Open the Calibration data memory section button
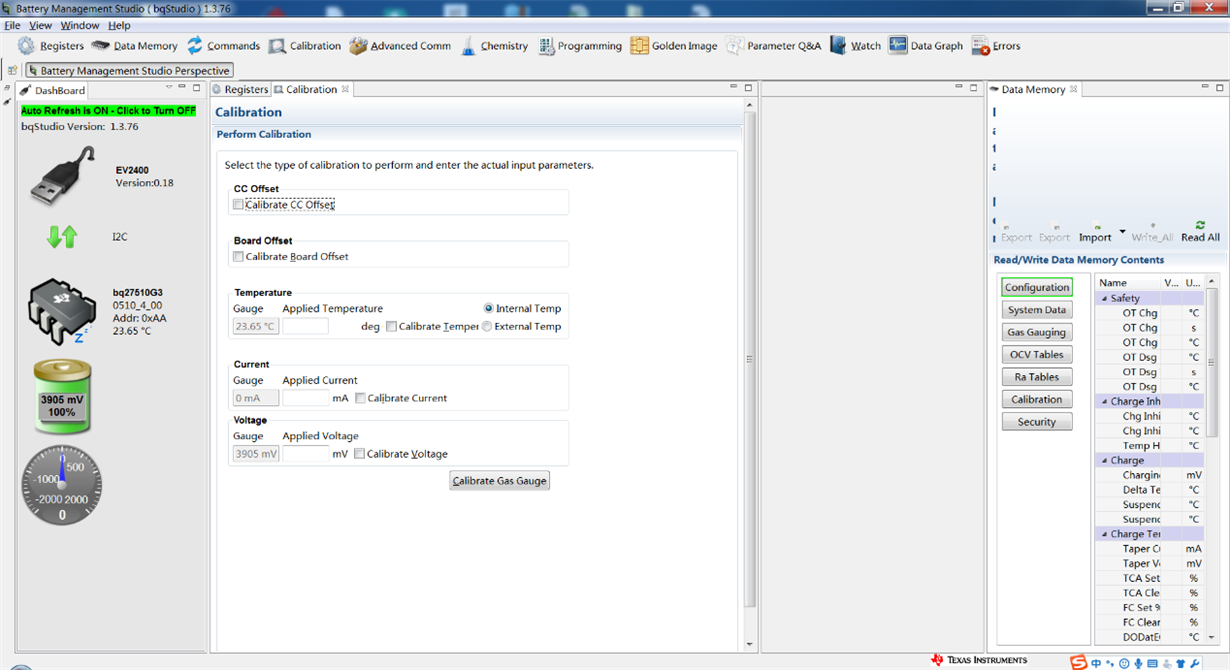Image resolution: width=1230 pixels, height=670 pixels. [x=1037, y=399]
